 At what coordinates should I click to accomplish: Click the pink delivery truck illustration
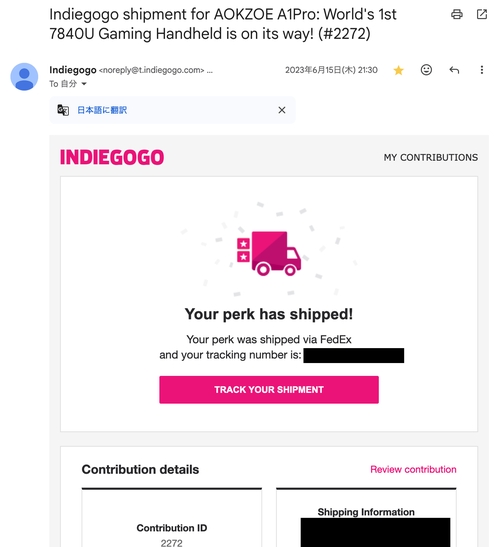(269, 253)
